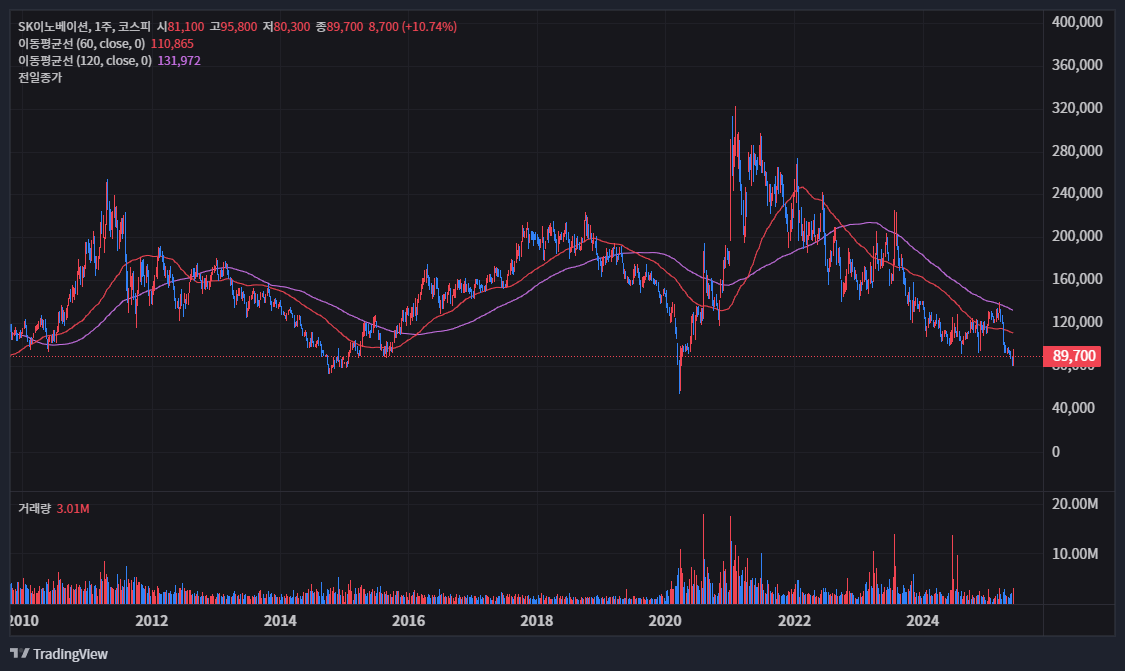The width and height of the screenshot is (1125, 671).
Task: Click the TradingView logo link
Action: click(59, 654)
